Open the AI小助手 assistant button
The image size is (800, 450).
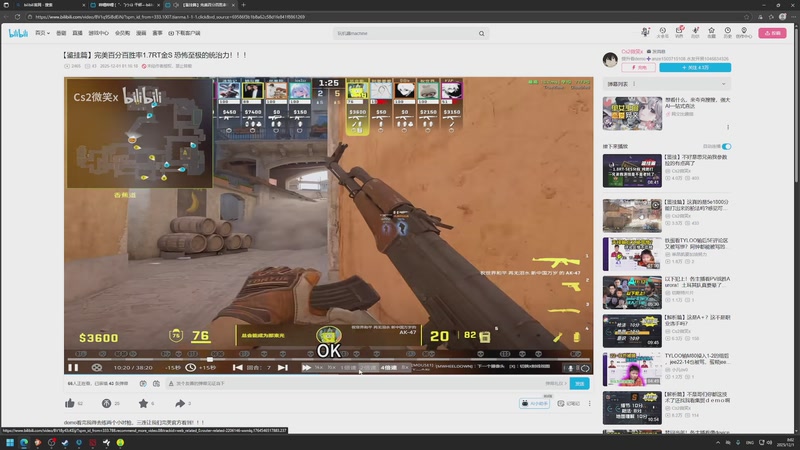[x=534, y=403]
